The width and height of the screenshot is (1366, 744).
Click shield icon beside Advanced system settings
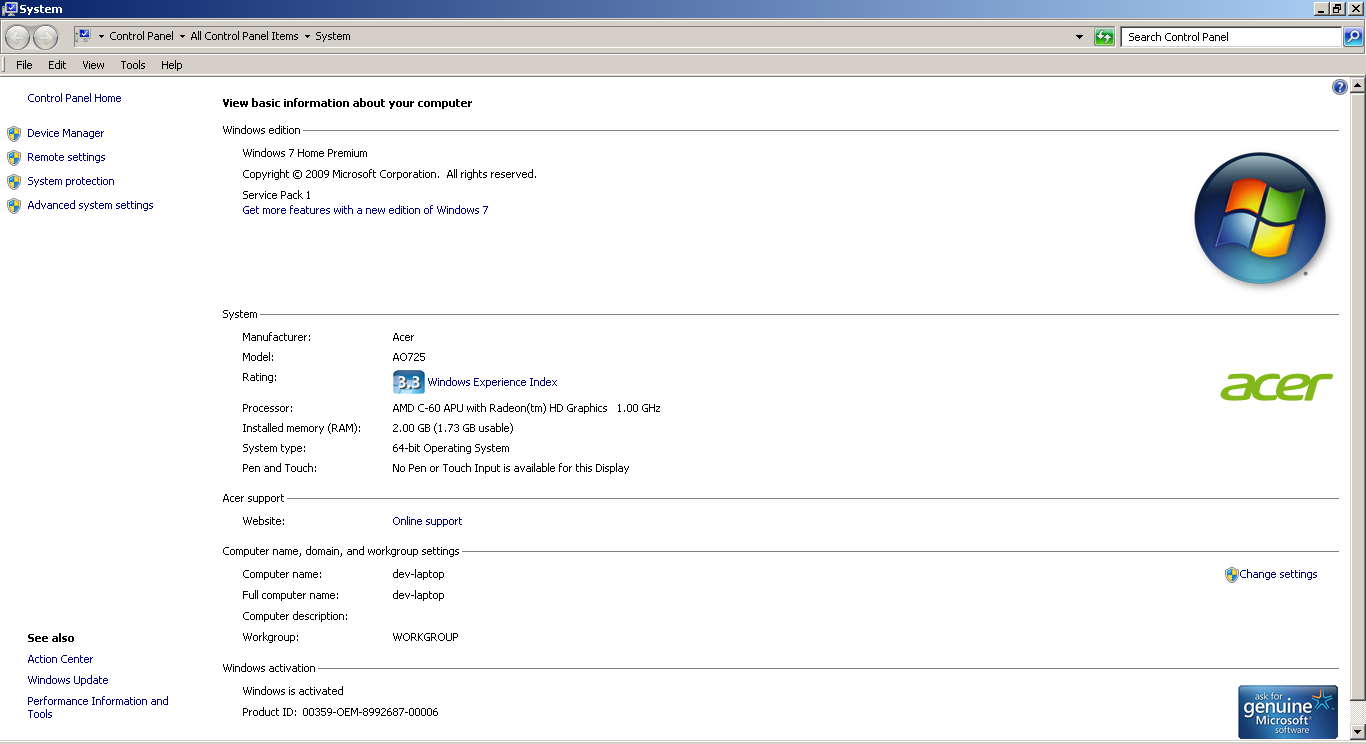point(14,205)
